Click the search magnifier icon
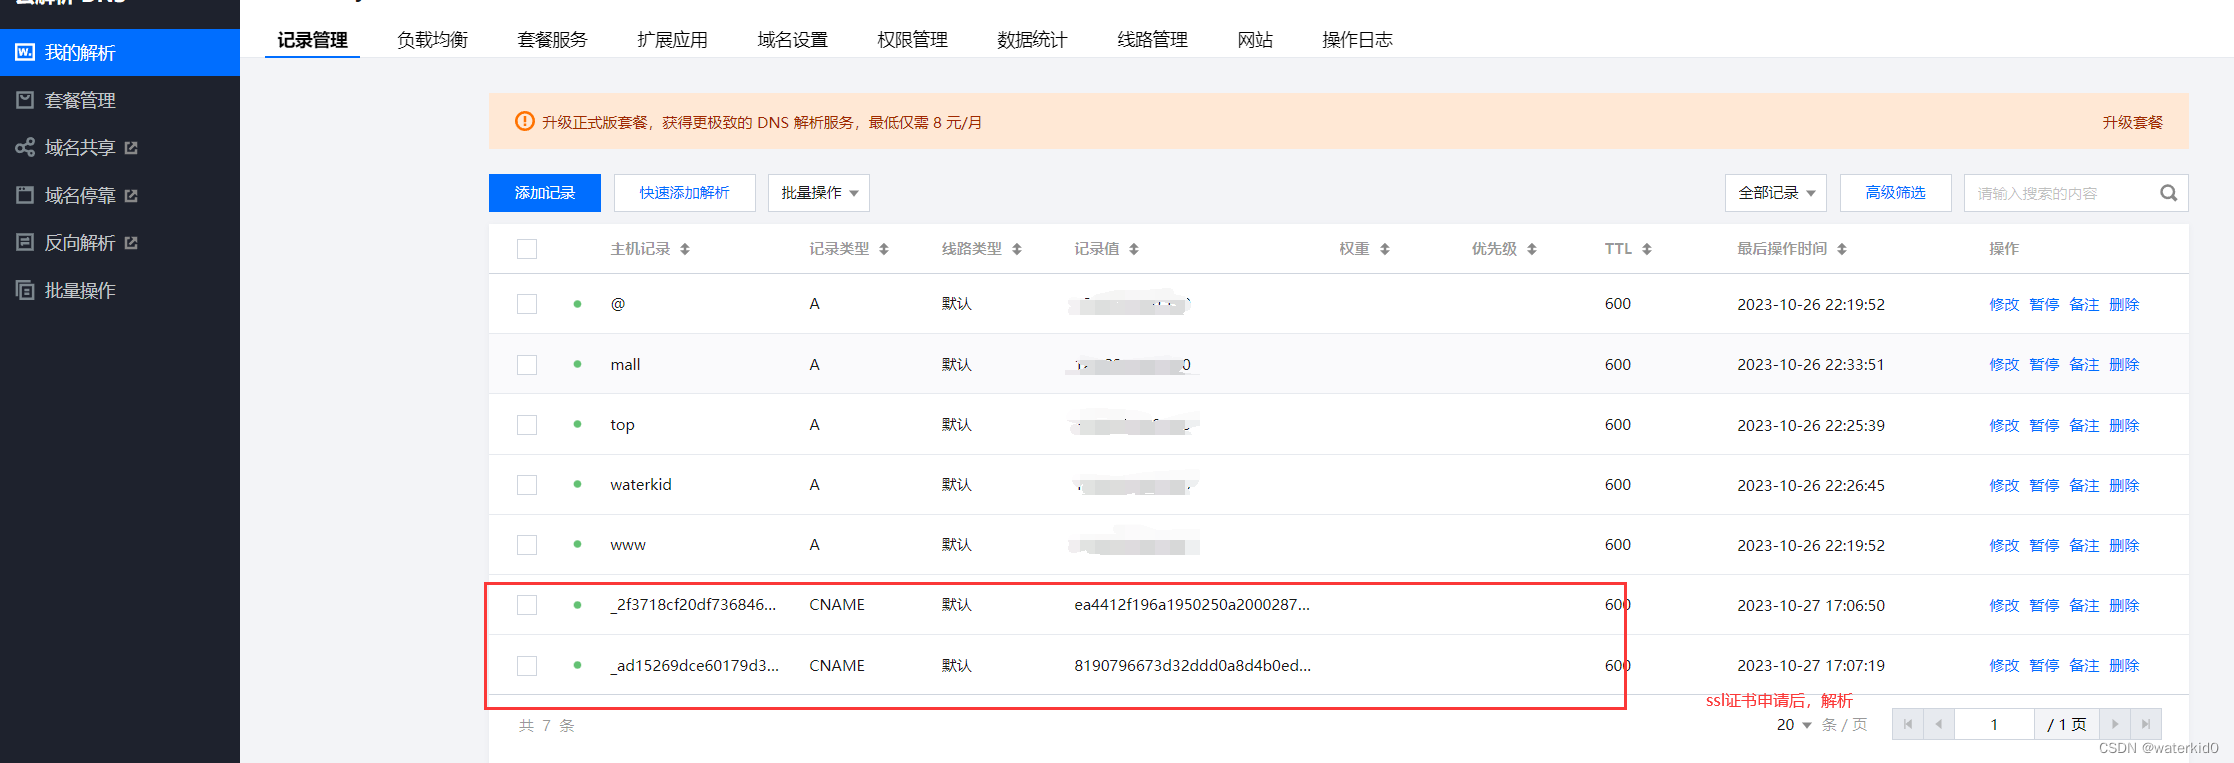Viewport: 2234px width, 763px height. [x=2168, y=193]
